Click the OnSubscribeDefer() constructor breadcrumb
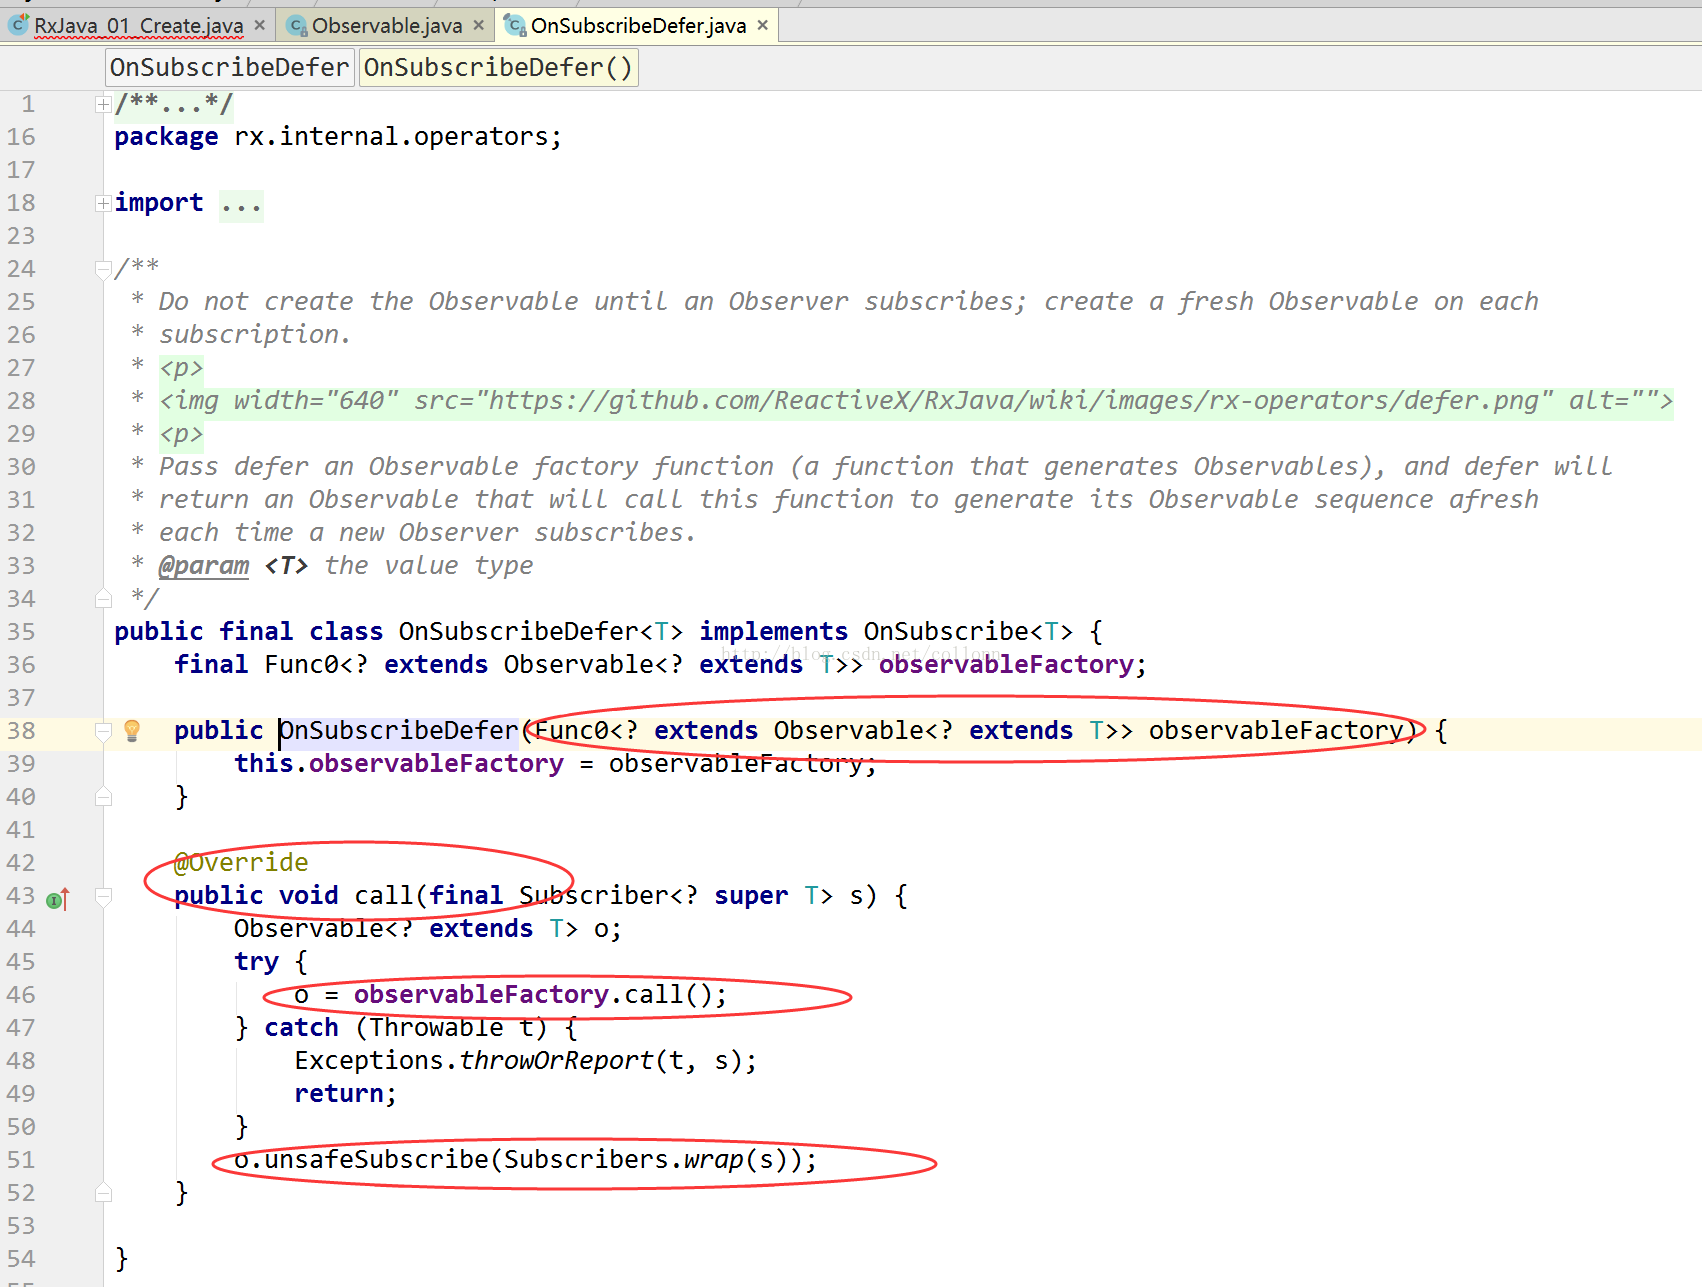 (x=498, y=68)
